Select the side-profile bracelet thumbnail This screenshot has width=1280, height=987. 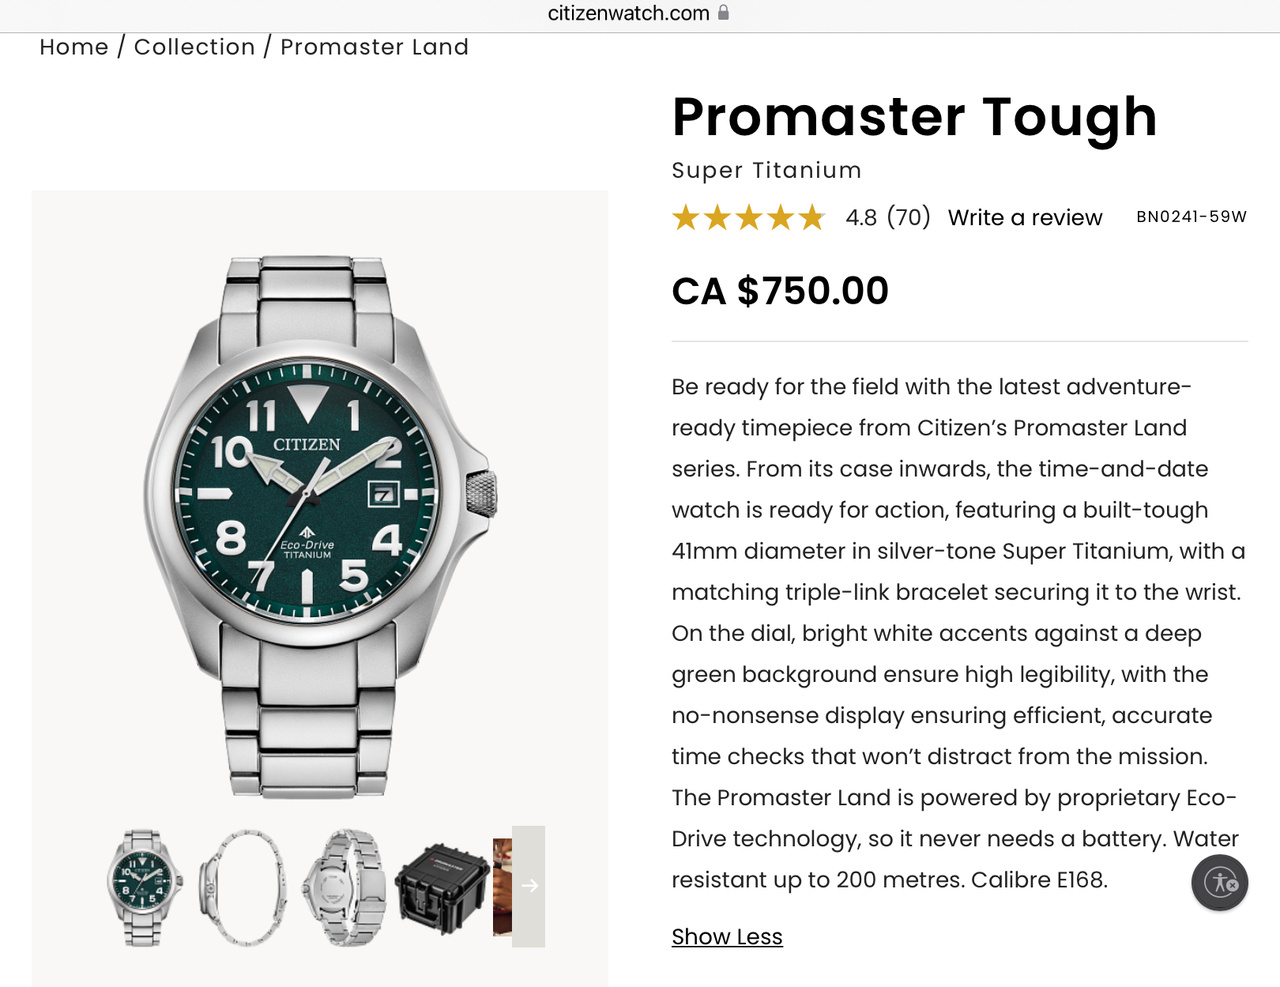tap(243, 887)
